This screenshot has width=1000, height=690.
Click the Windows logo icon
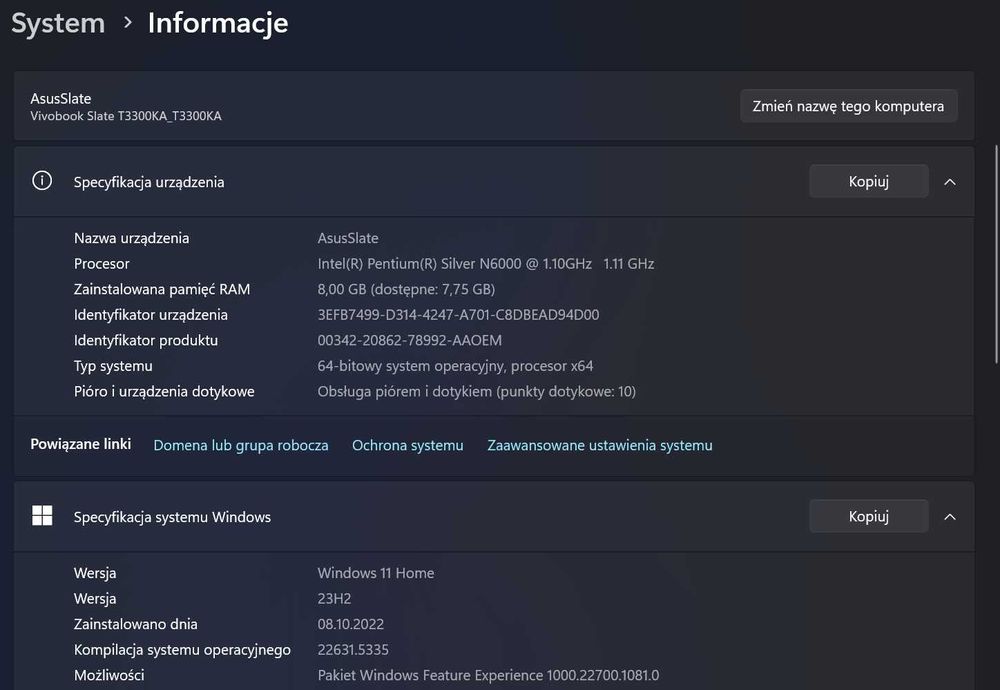click(x=42, y=516)
